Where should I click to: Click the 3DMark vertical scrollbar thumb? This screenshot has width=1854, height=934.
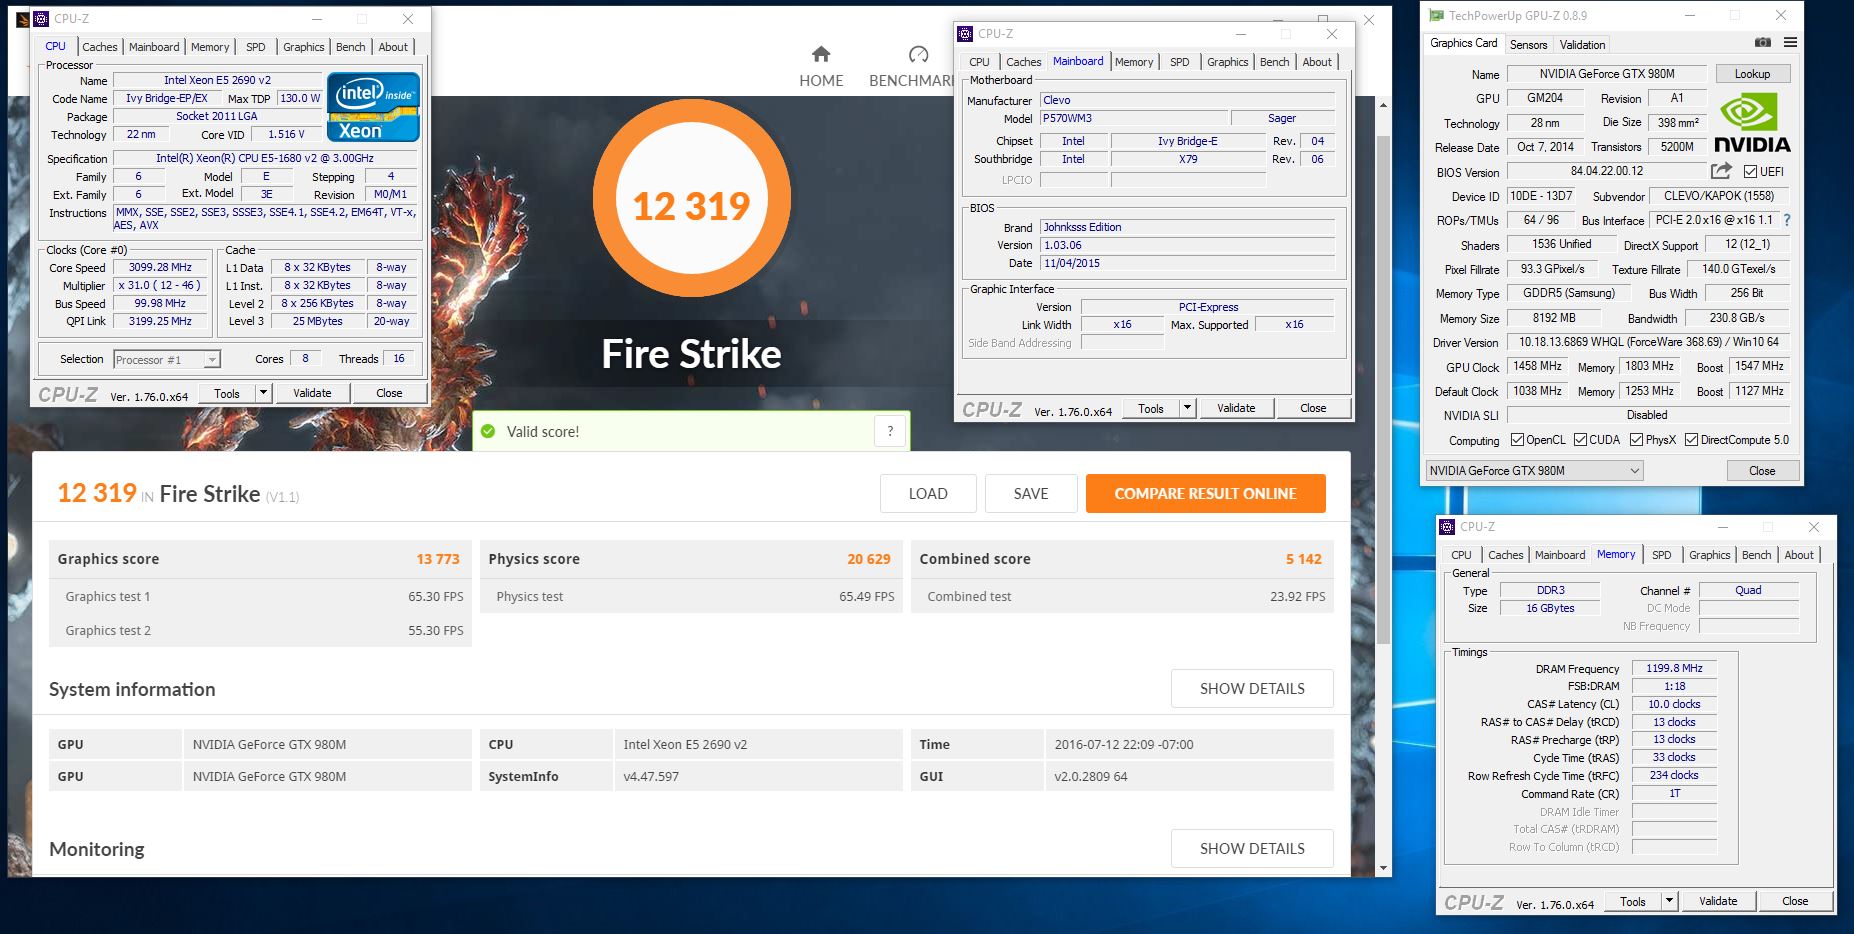1384,390
